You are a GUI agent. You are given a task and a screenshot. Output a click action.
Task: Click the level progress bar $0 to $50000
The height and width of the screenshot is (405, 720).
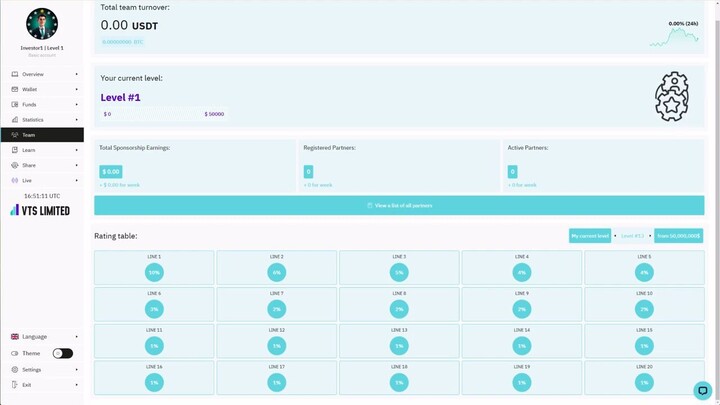pos(164,114)
